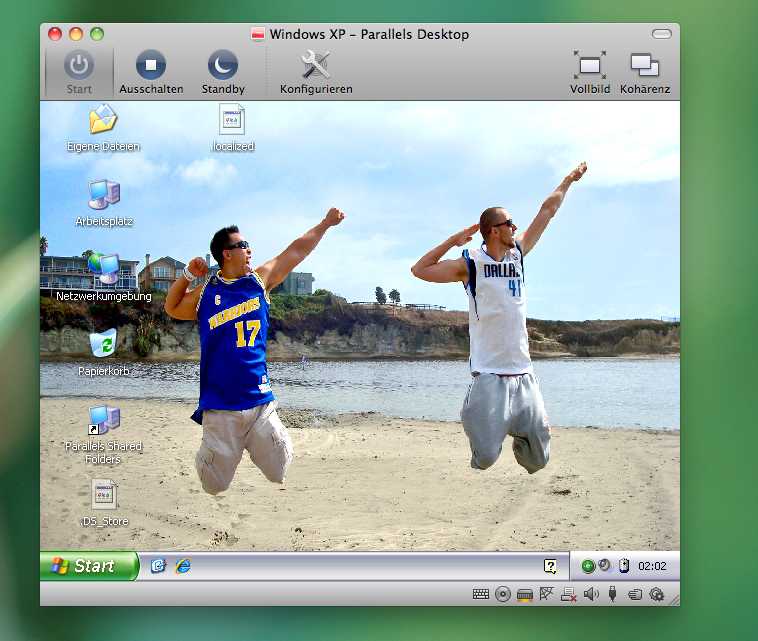Zoom window with the green button
This screenshot has height=641, width=758.
pyautogui.click(x=97, y=34)
